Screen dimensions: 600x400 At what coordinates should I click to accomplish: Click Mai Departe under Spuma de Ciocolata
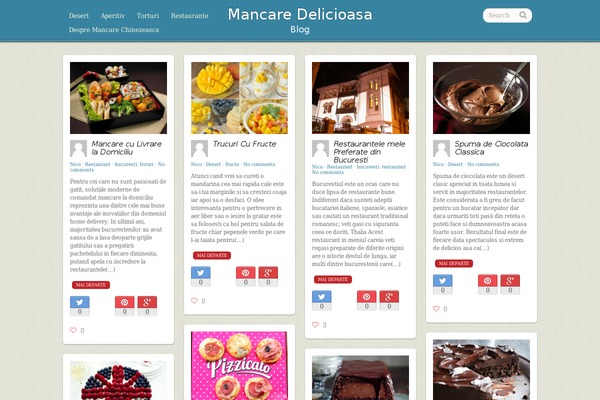454,263
